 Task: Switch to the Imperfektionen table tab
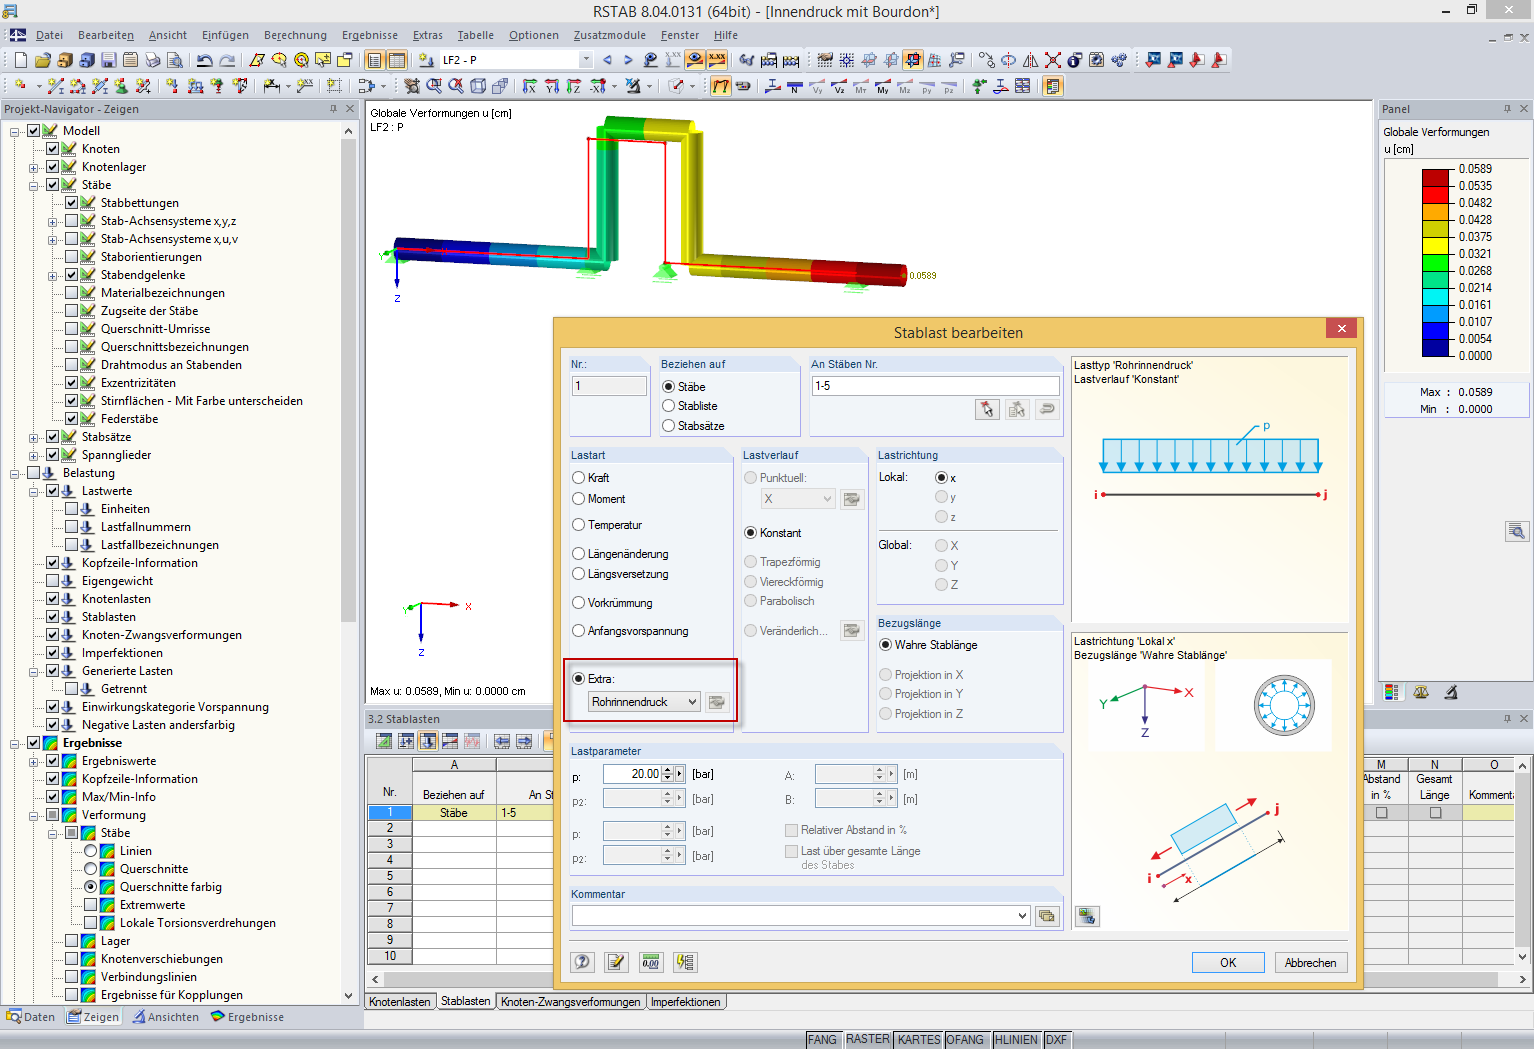click(x=686, y=1002)
